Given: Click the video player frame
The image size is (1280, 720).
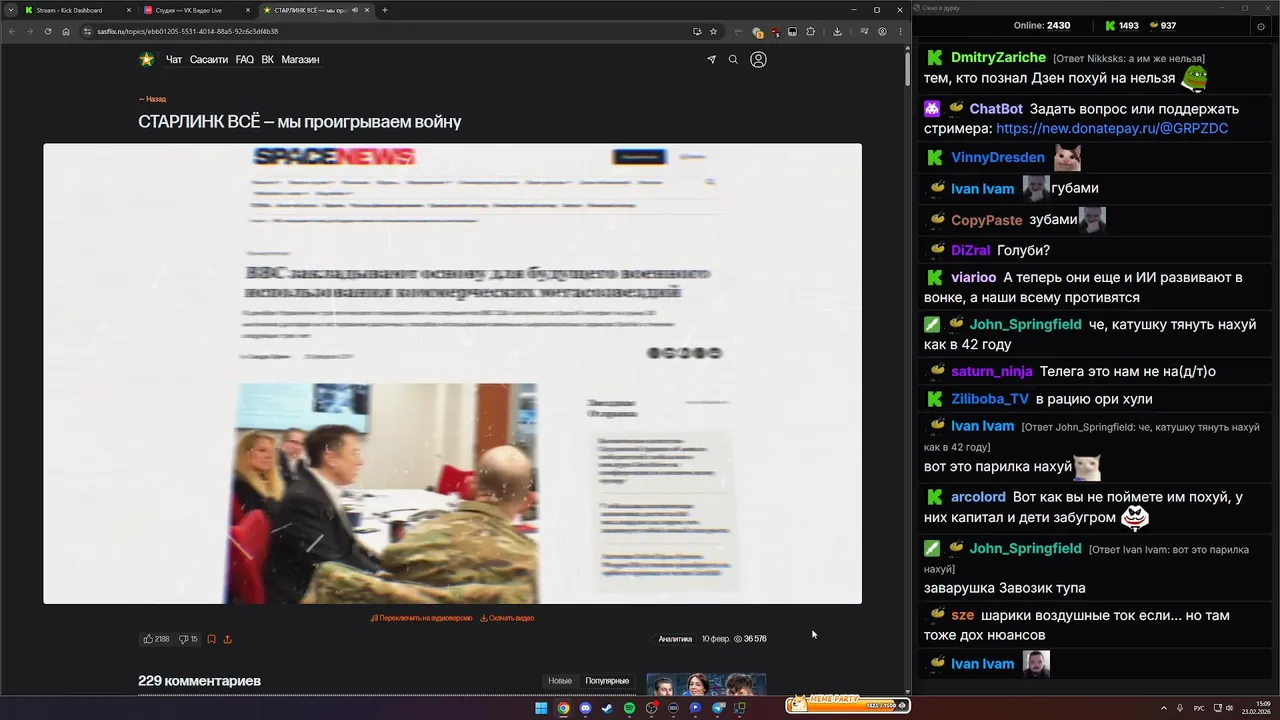Looking at the screenshot, I should [x=452, y=373].
